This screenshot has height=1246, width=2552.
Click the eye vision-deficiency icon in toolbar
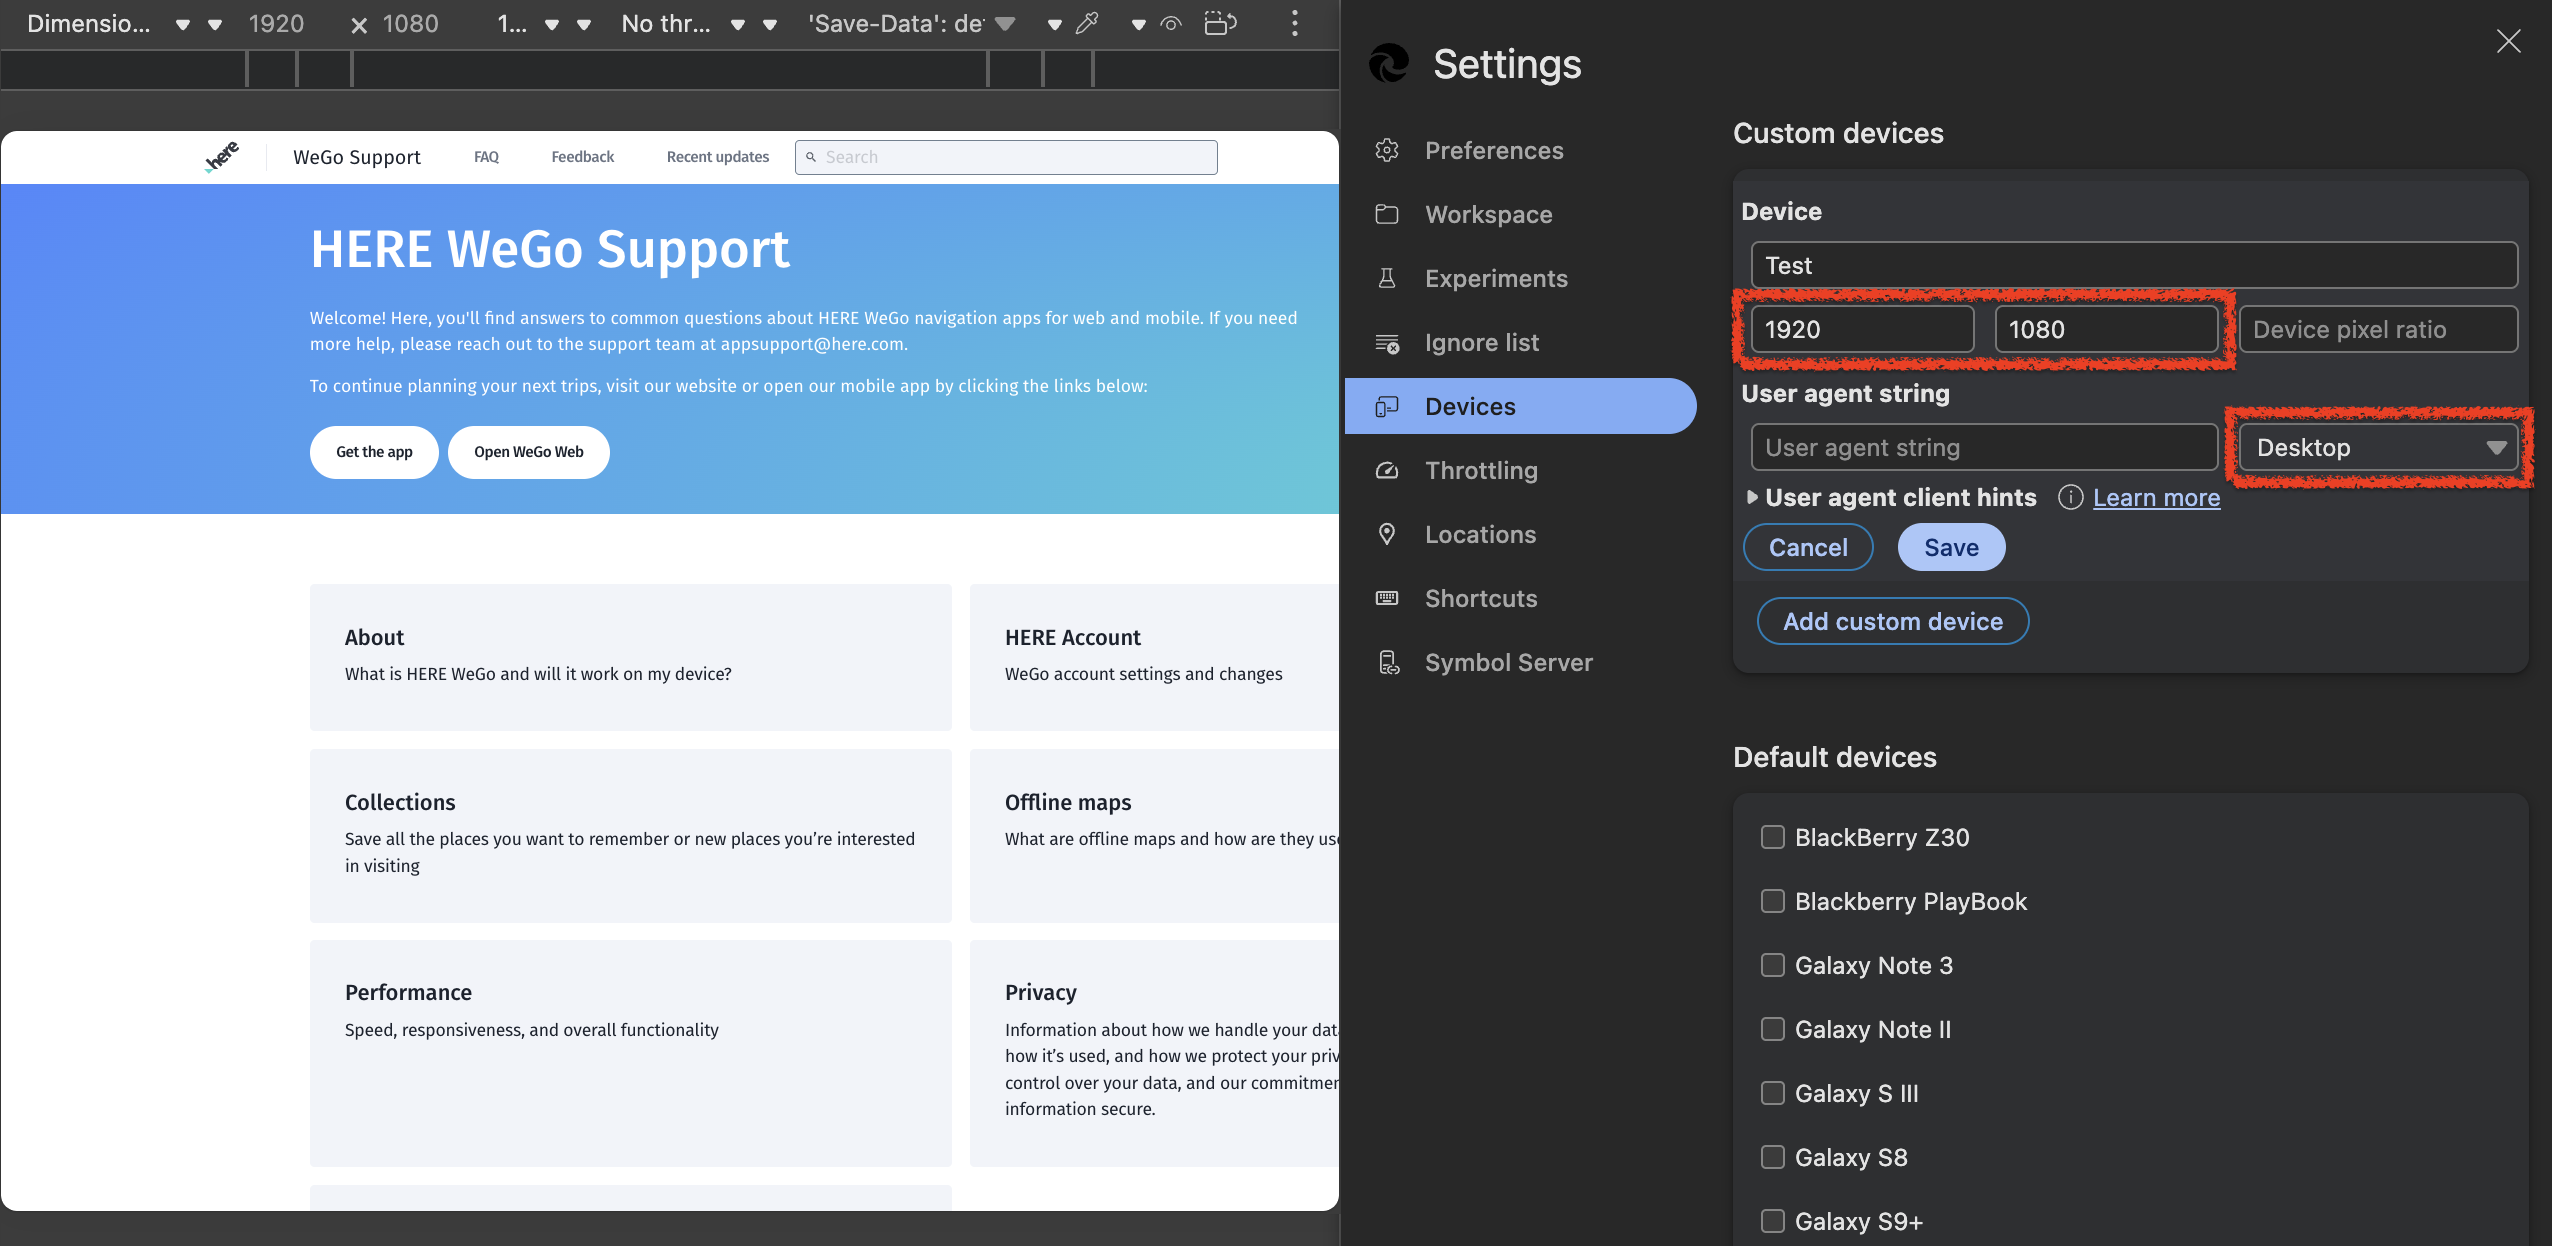coord(1171,23)
